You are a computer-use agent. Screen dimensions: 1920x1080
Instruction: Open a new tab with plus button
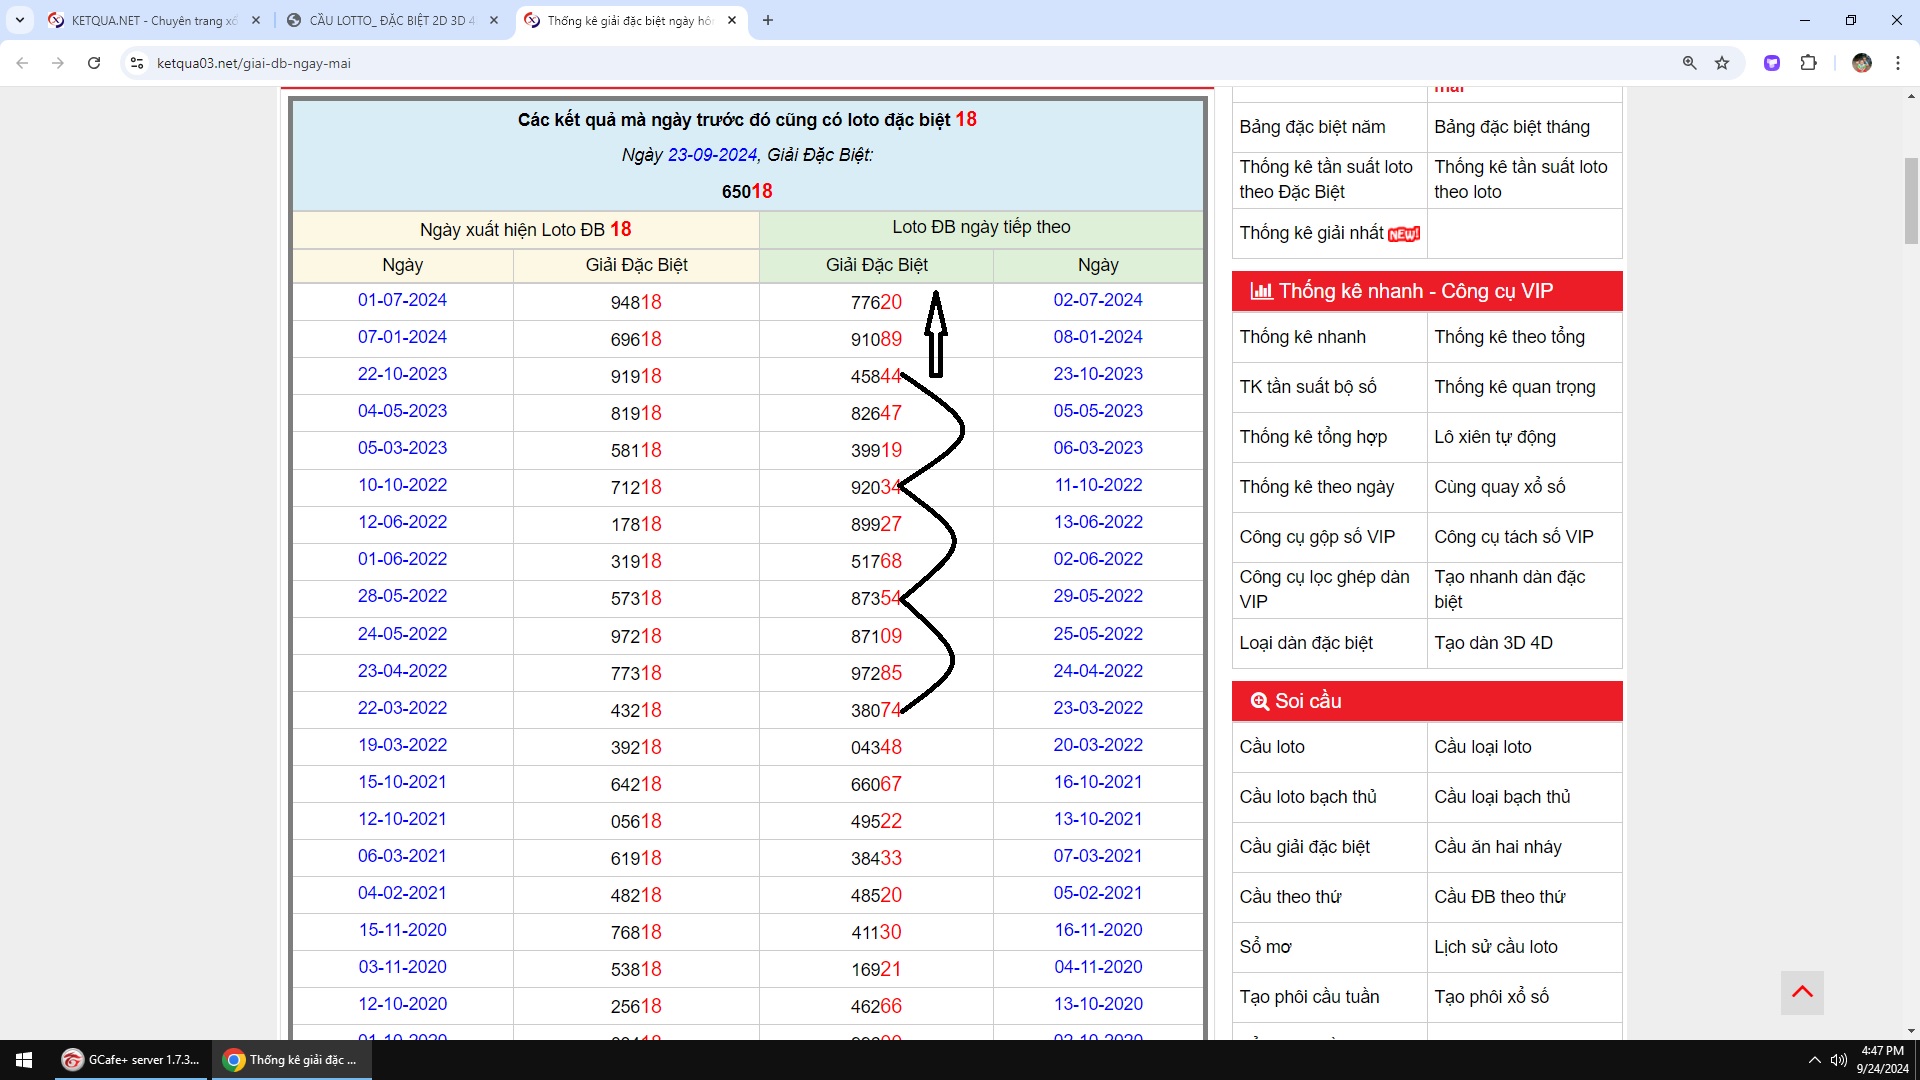(767, 20)
